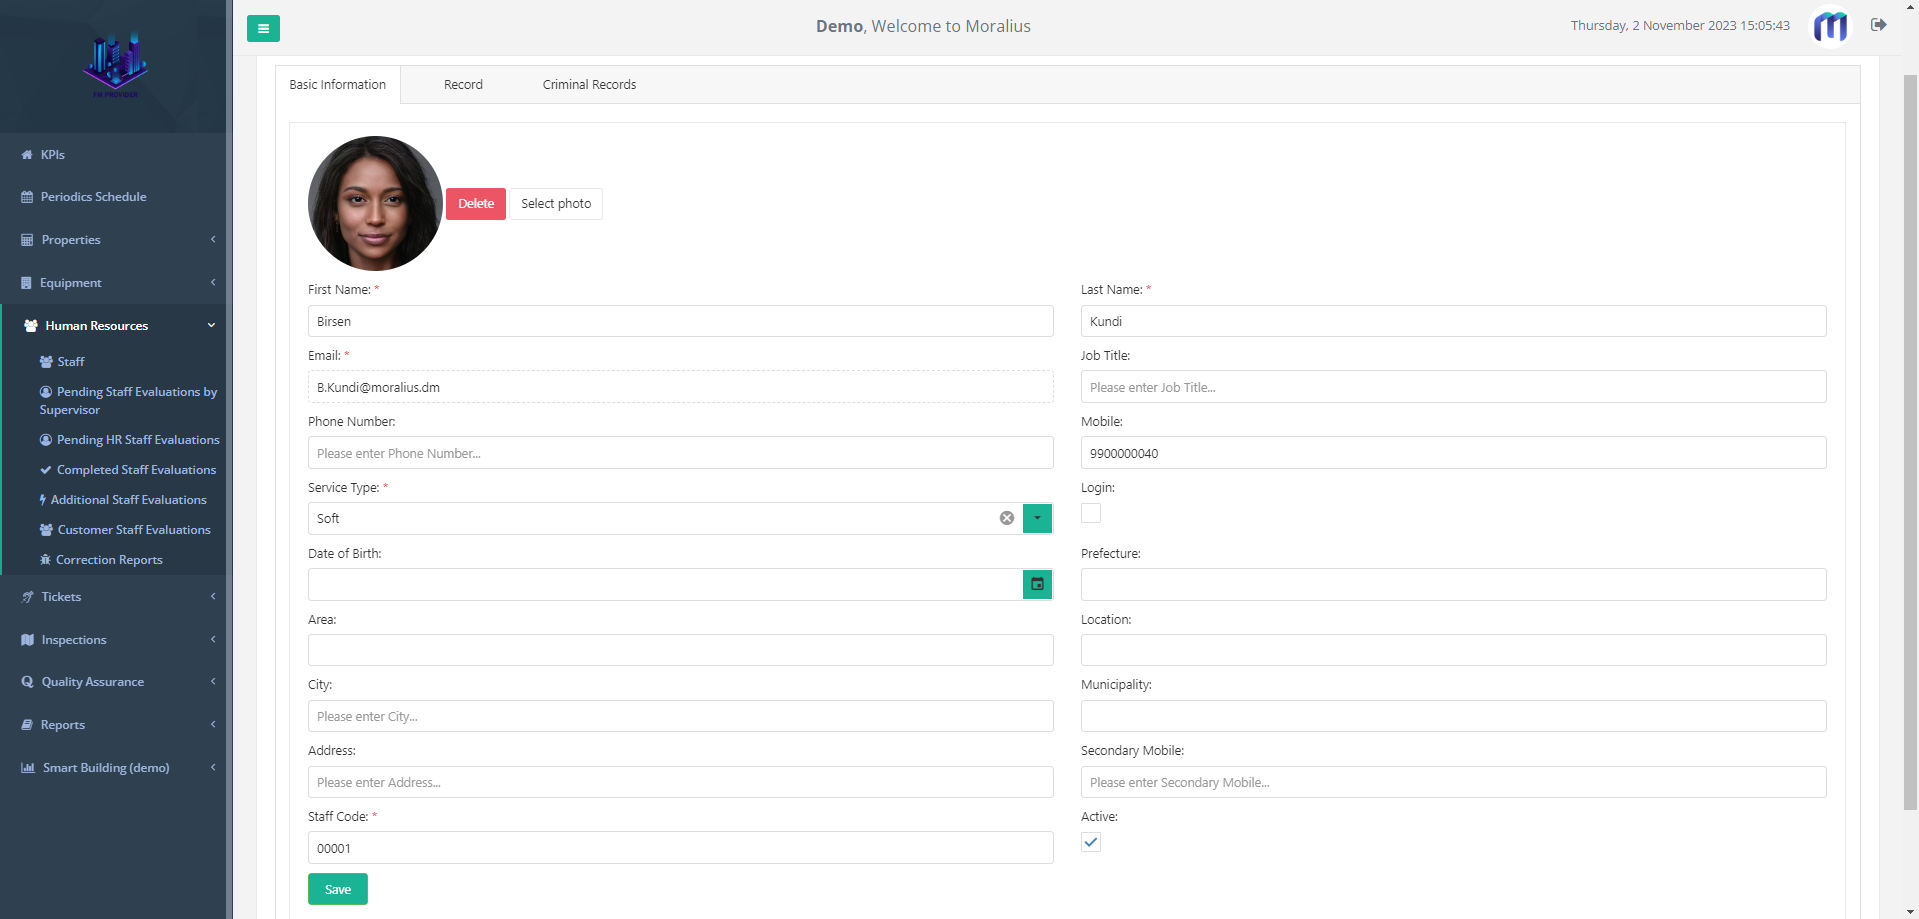Click the Email input field
The width and height of the screenshot is (1919, 919).
[x=680, y=387]
